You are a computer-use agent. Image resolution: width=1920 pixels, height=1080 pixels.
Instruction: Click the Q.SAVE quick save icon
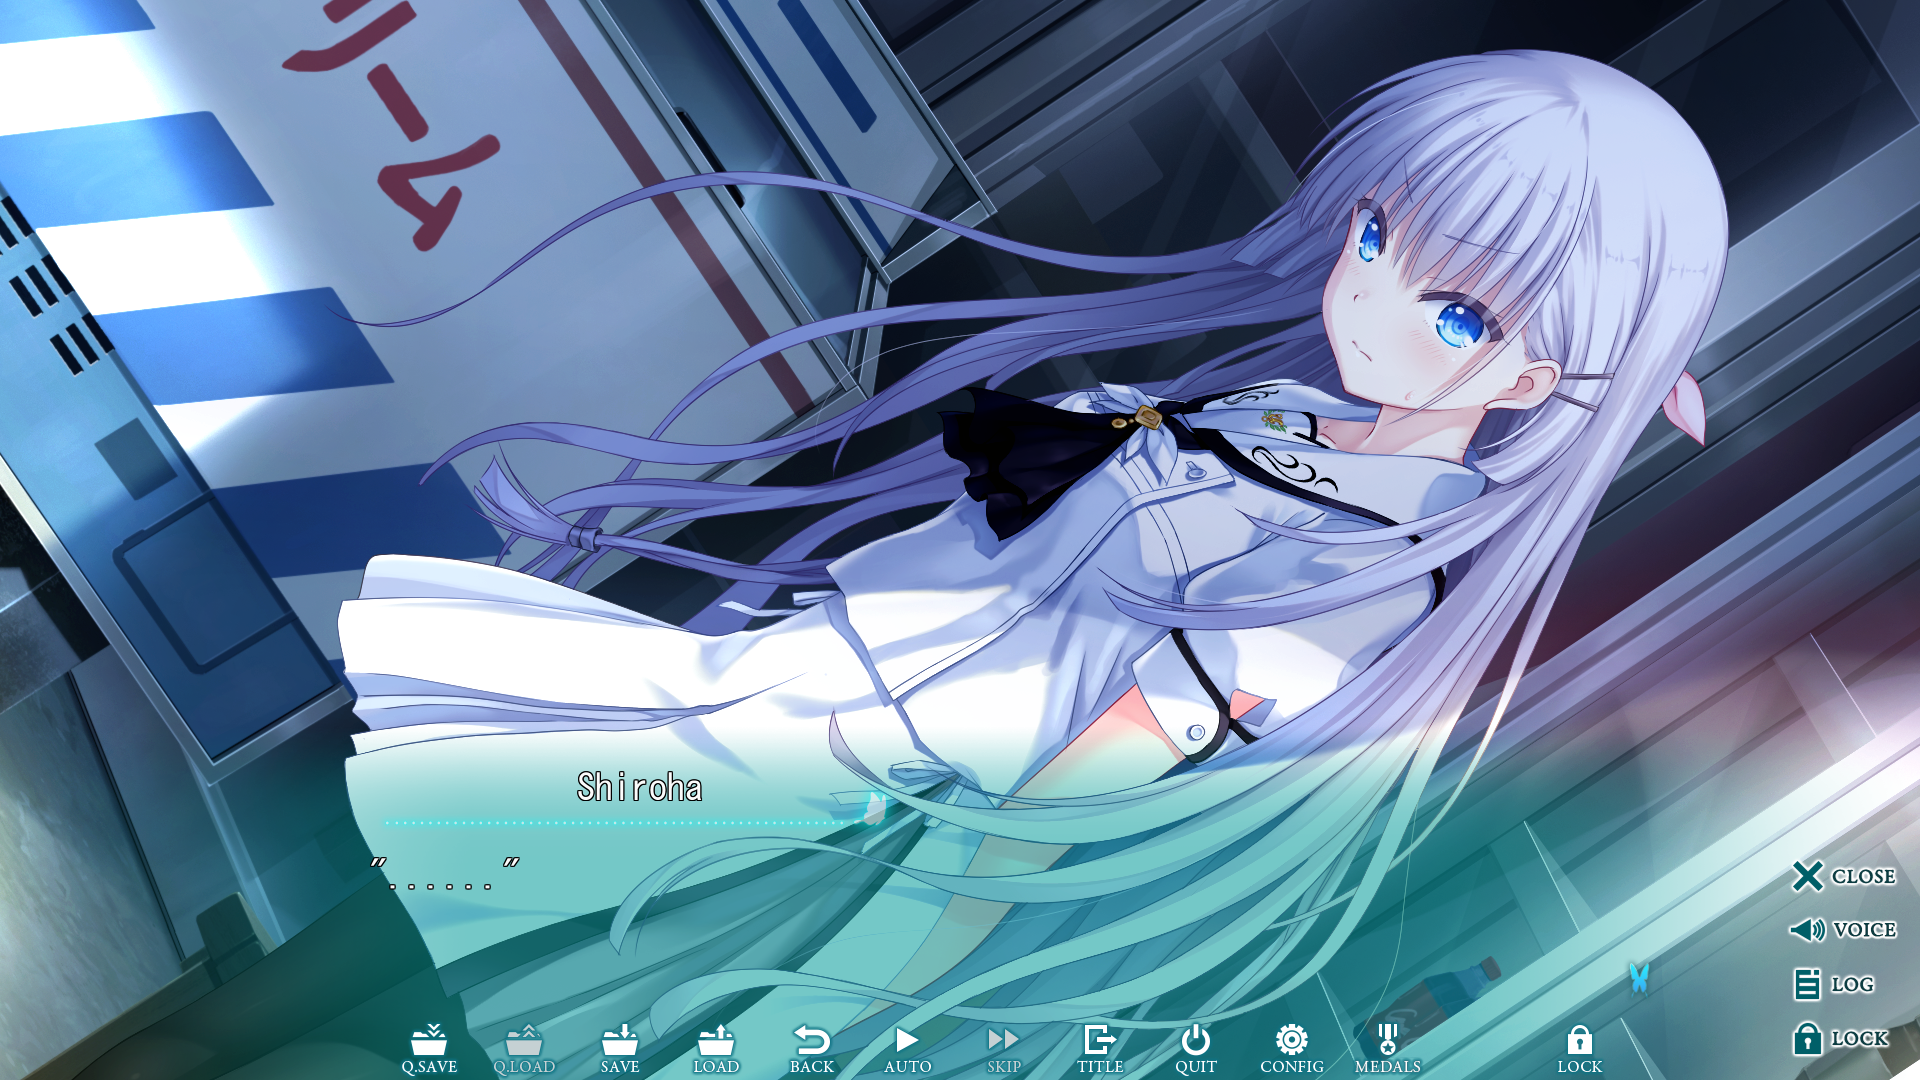pyautogui.click(x=429, y=1049)
